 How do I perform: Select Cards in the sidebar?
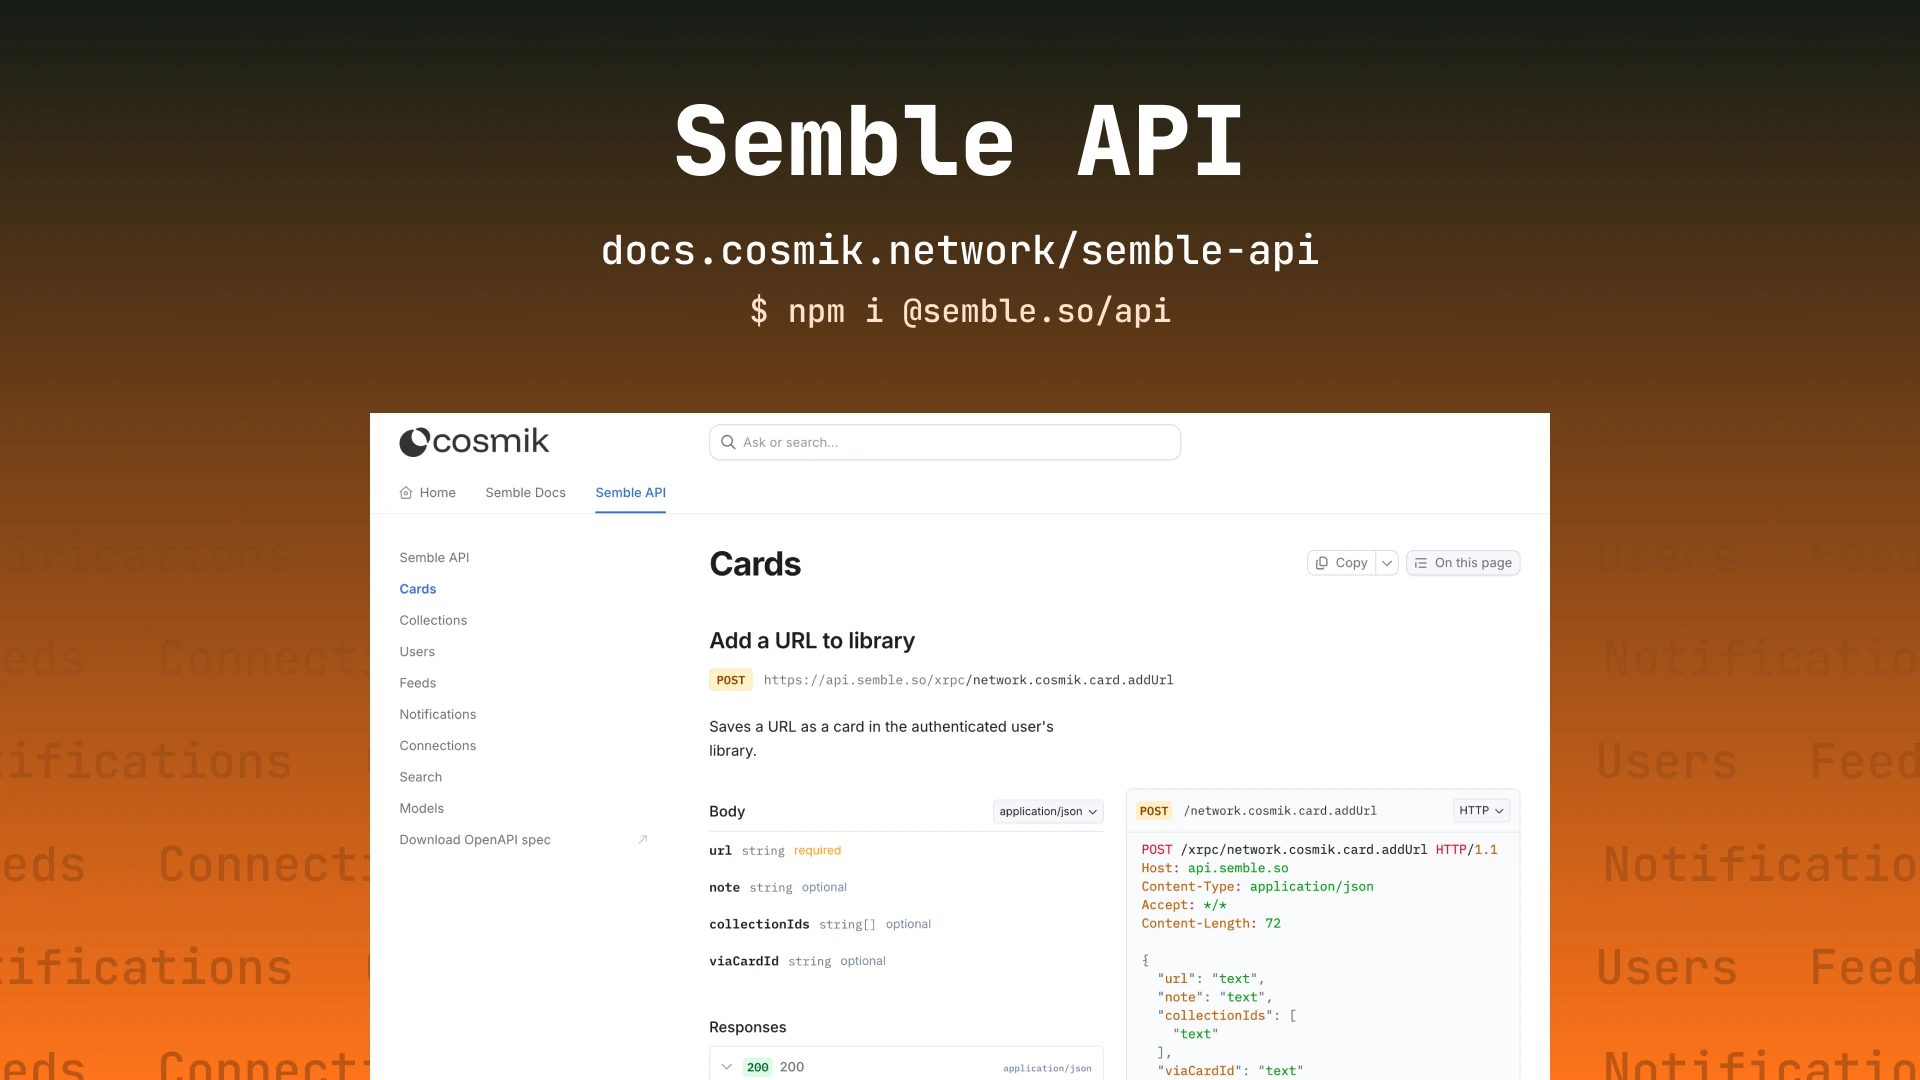[x=418, y=589]
